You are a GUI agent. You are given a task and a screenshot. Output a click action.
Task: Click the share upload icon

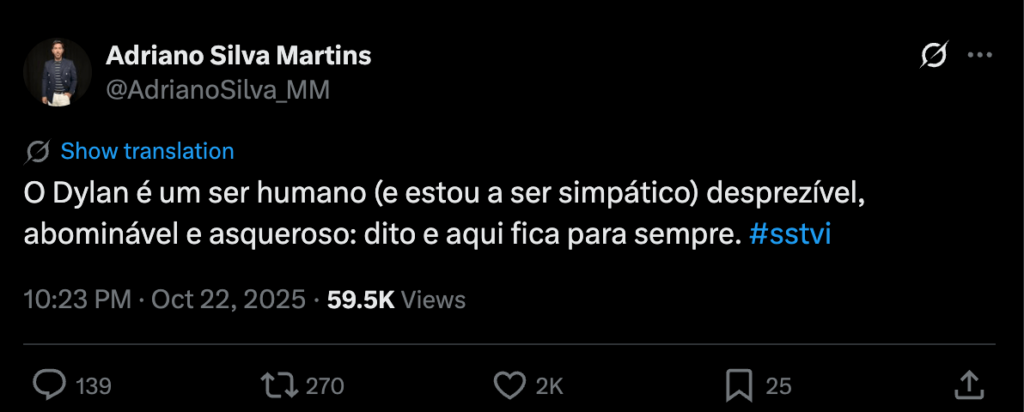[x=968, y=385]
